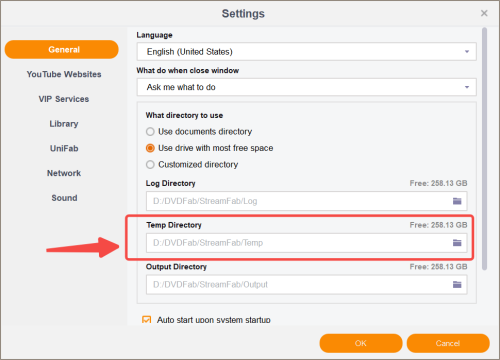Open the Language dropdown
Viewport: 500px width, 360px height.
point(306,52)
